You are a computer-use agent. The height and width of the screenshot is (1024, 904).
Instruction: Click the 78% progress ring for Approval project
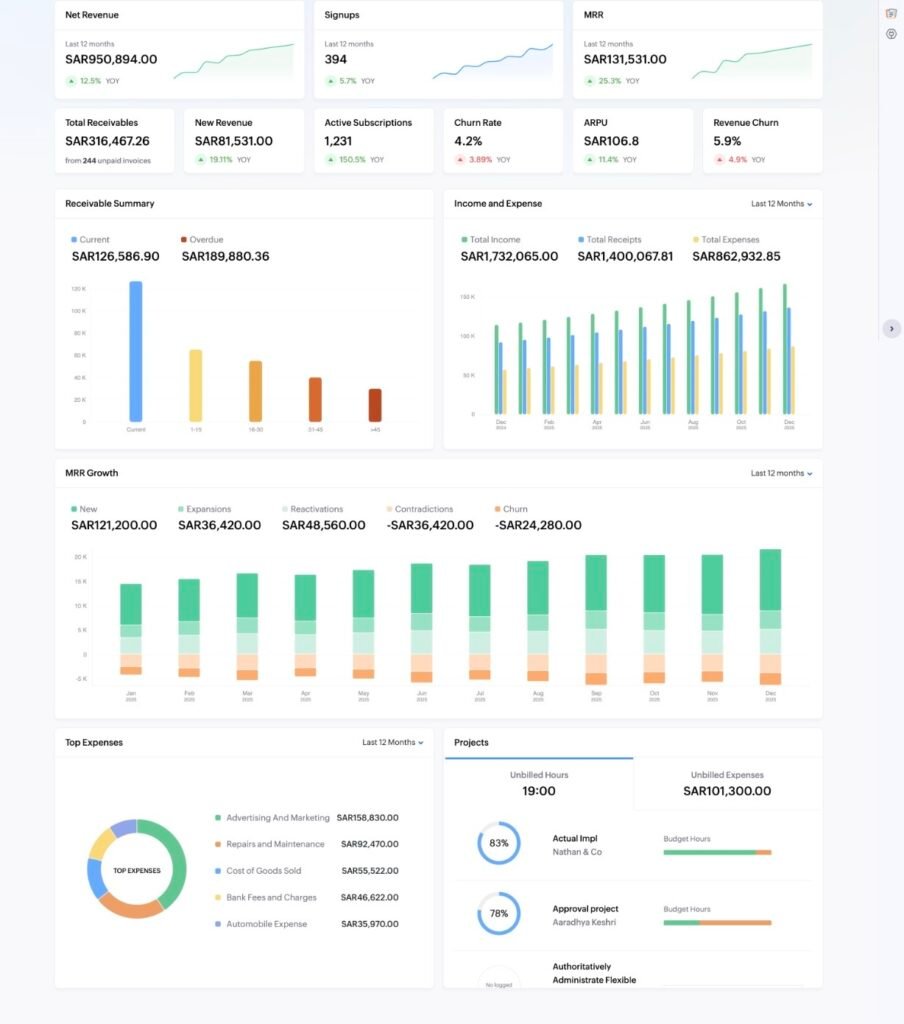tap(498, 913)
